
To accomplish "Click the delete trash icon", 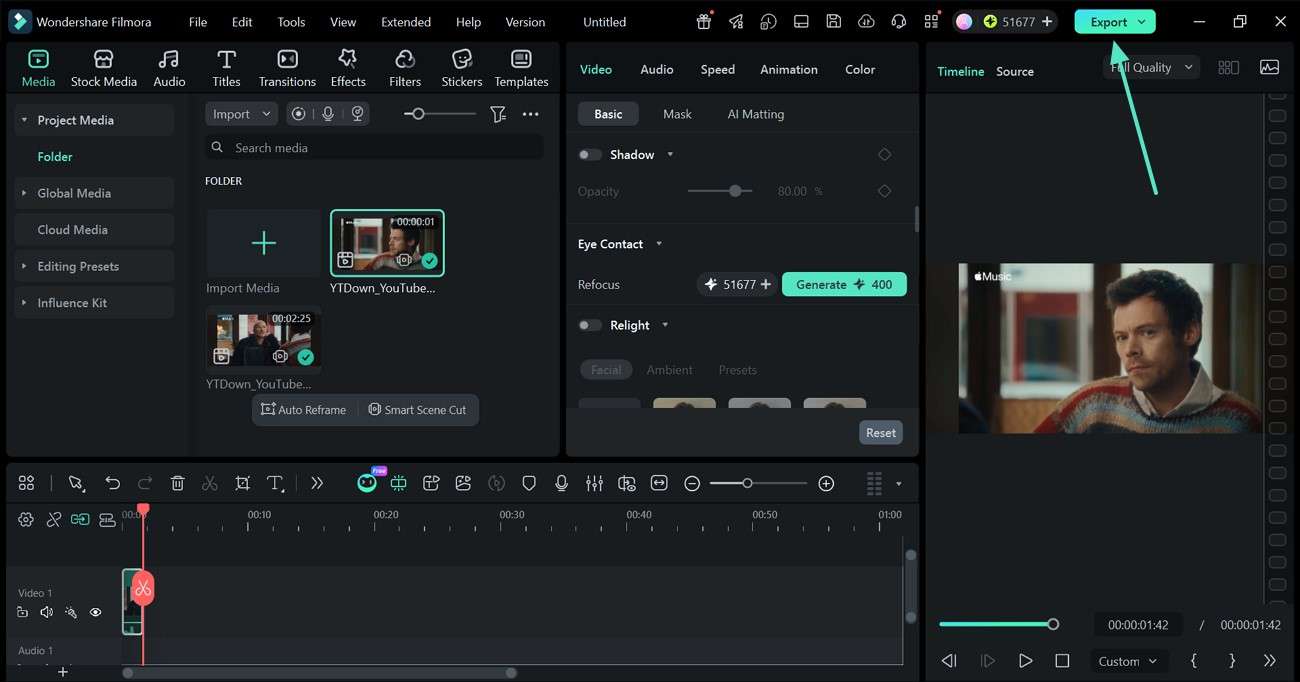I will [177, 483].
